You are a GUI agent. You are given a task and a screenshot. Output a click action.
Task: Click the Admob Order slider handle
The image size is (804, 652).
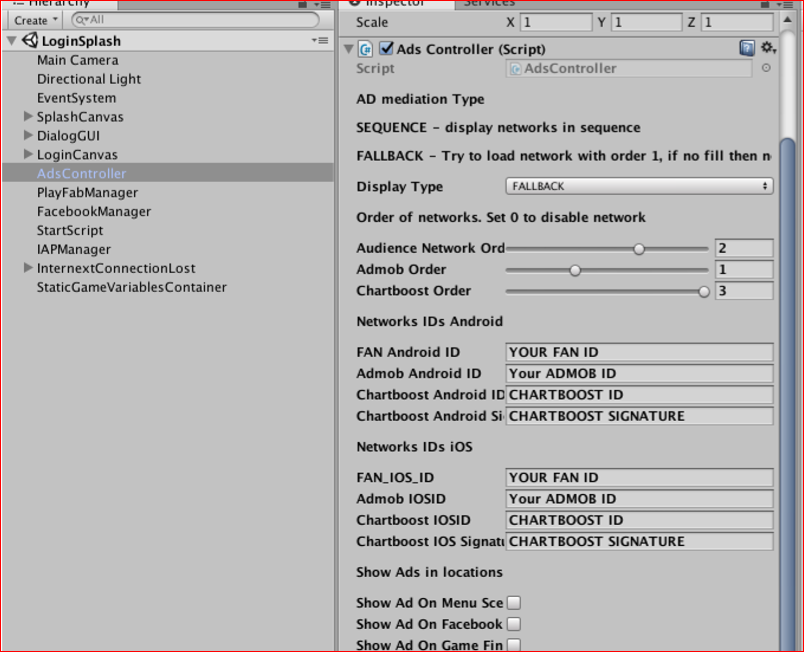575,270
